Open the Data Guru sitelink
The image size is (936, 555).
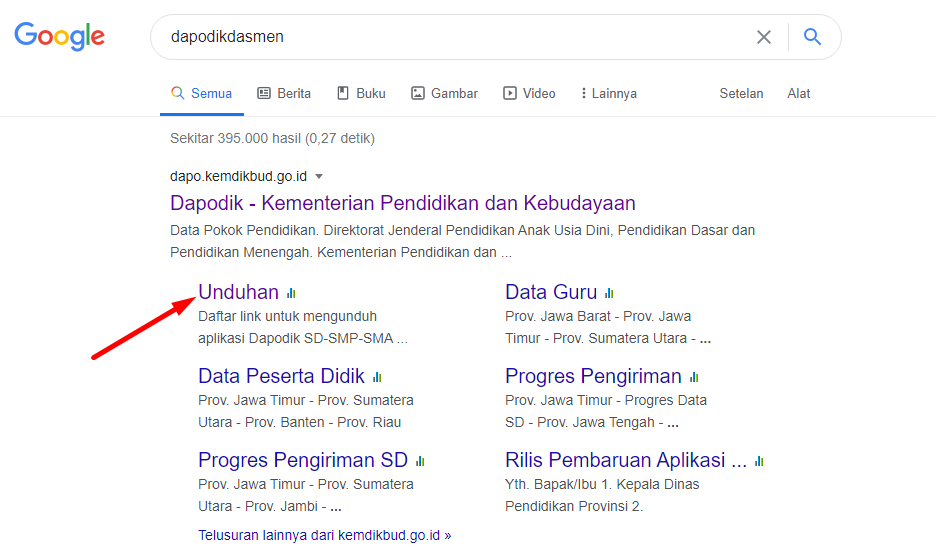click(551, 292)
